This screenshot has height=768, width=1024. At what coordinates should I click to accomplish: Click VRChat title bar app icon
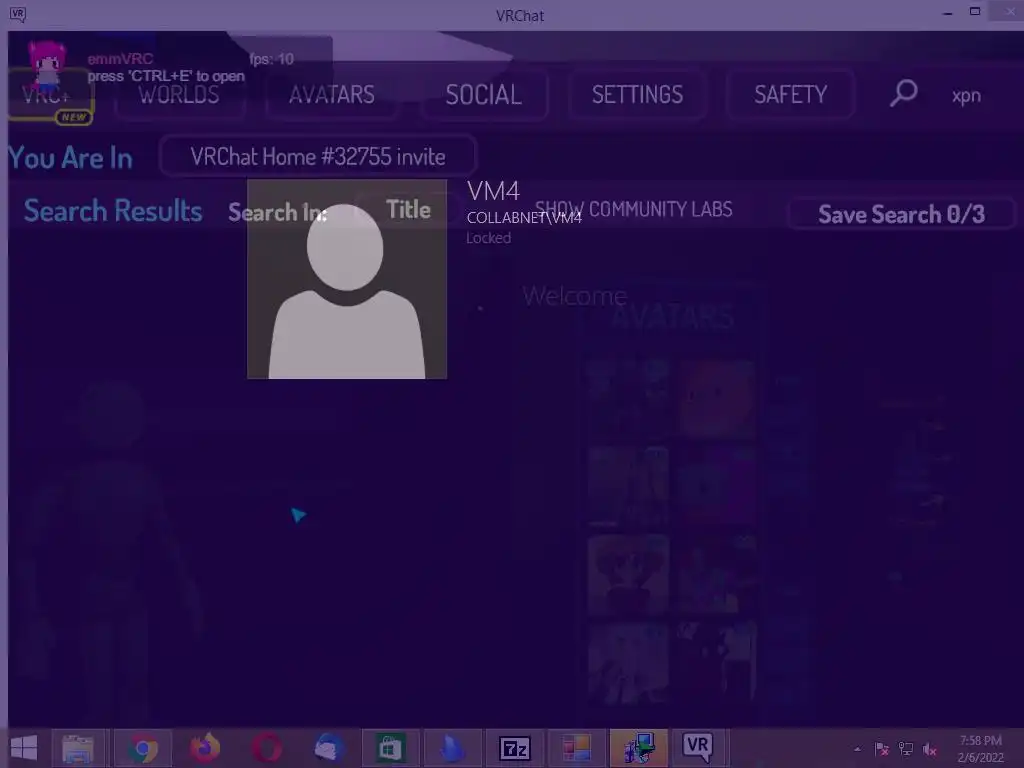click(x=18, y=14)
